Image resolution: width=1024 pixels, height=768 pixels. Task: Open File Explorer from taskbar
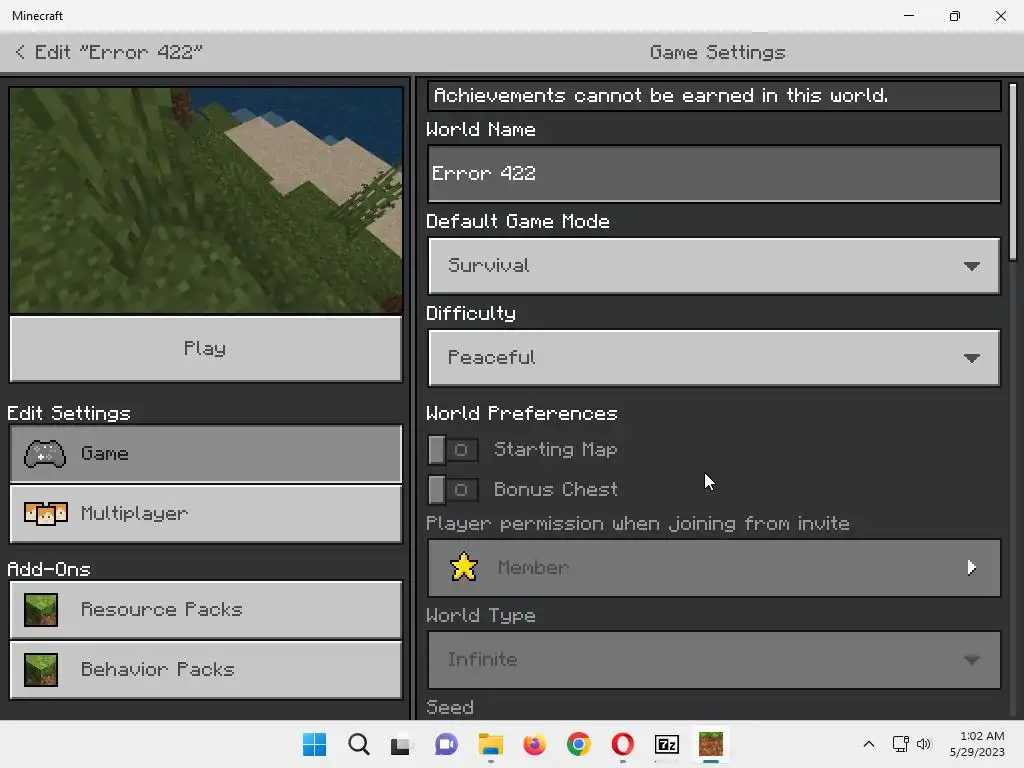pos(490,744)
